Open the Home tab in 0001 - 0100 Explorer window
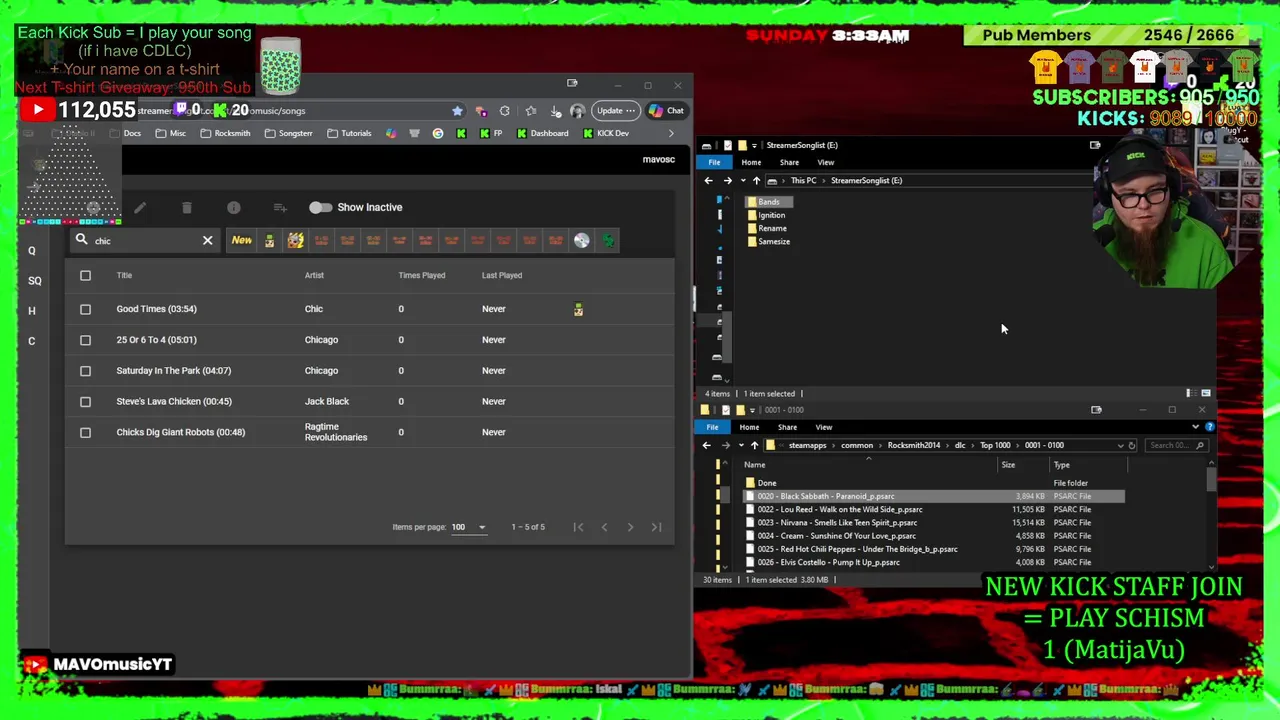The image size is (1280, 720). pos(749,427)
